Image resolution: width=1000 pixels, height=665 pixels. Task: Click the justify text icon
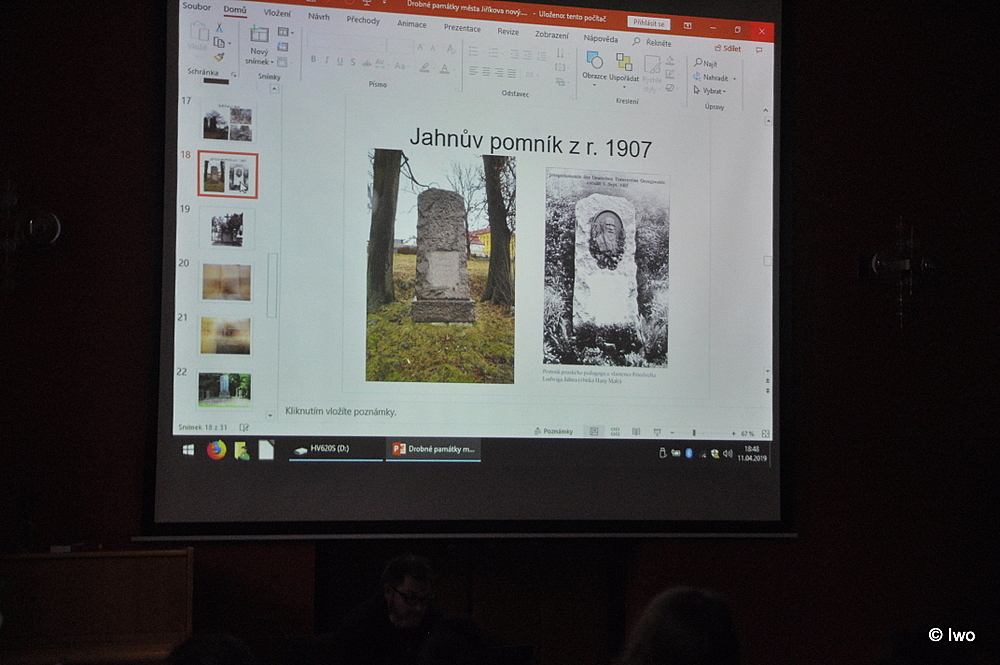click(511, 73)
